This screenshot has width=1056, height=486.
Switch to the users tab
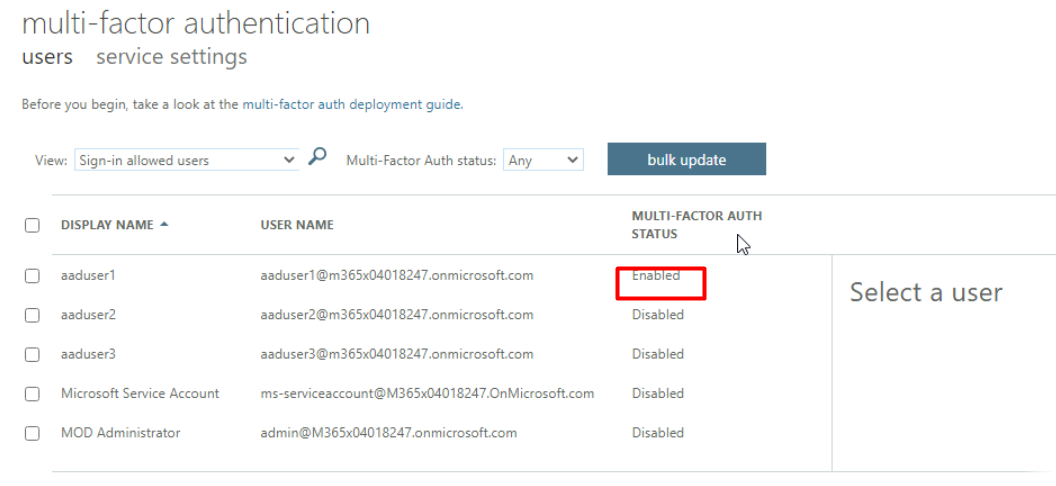point(47,57)
